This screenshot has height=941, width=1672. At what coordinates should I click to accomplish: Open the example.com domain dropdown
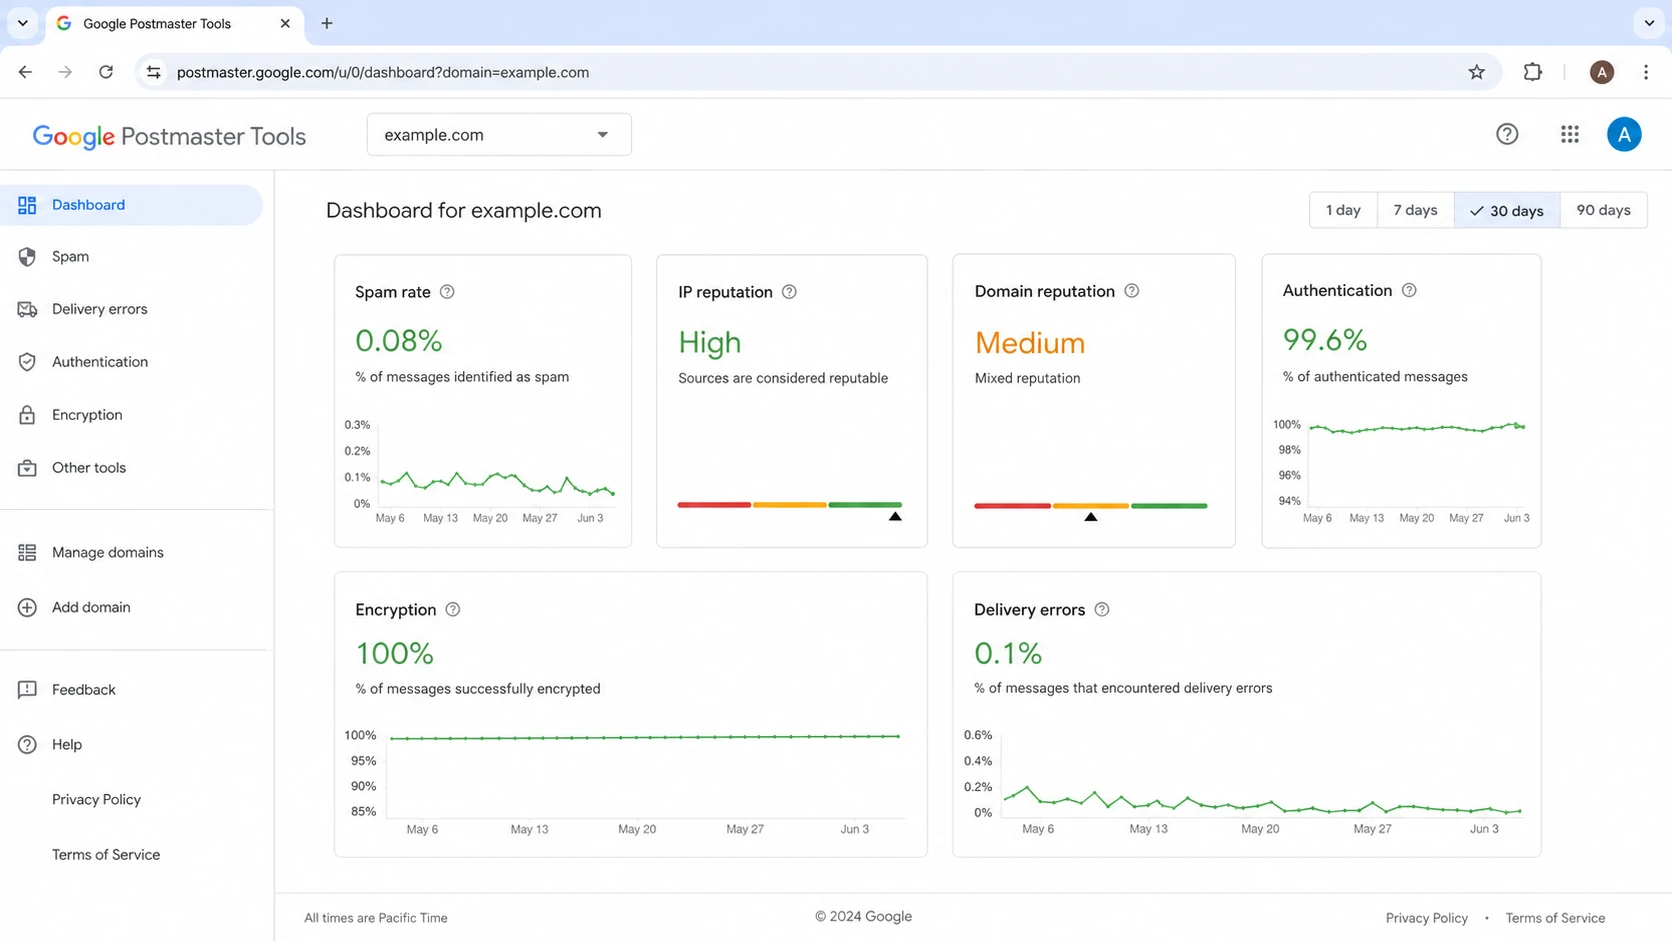[499, 135]
